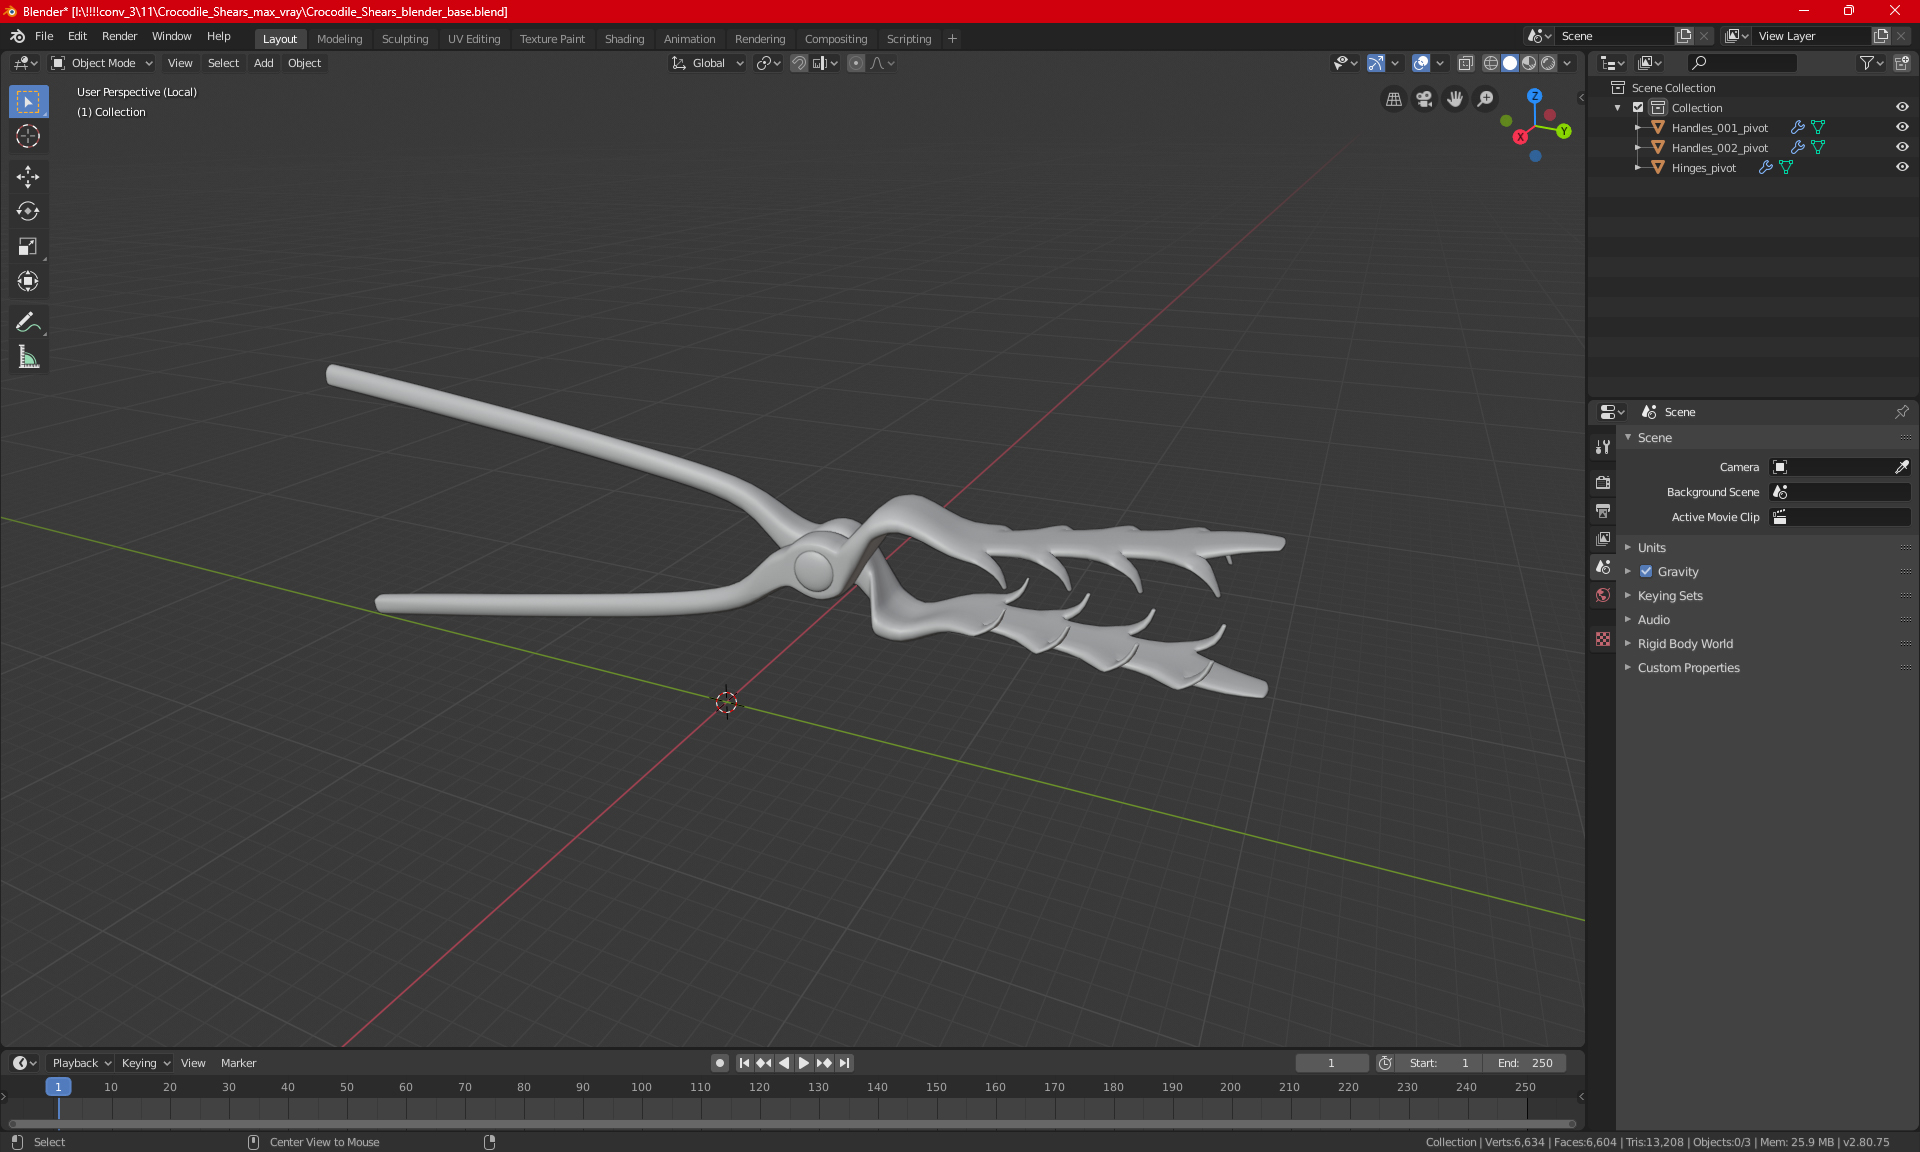The image size is (1920, 1152).
Task: Select the Measure tool
Action: [x=28, y=357]
